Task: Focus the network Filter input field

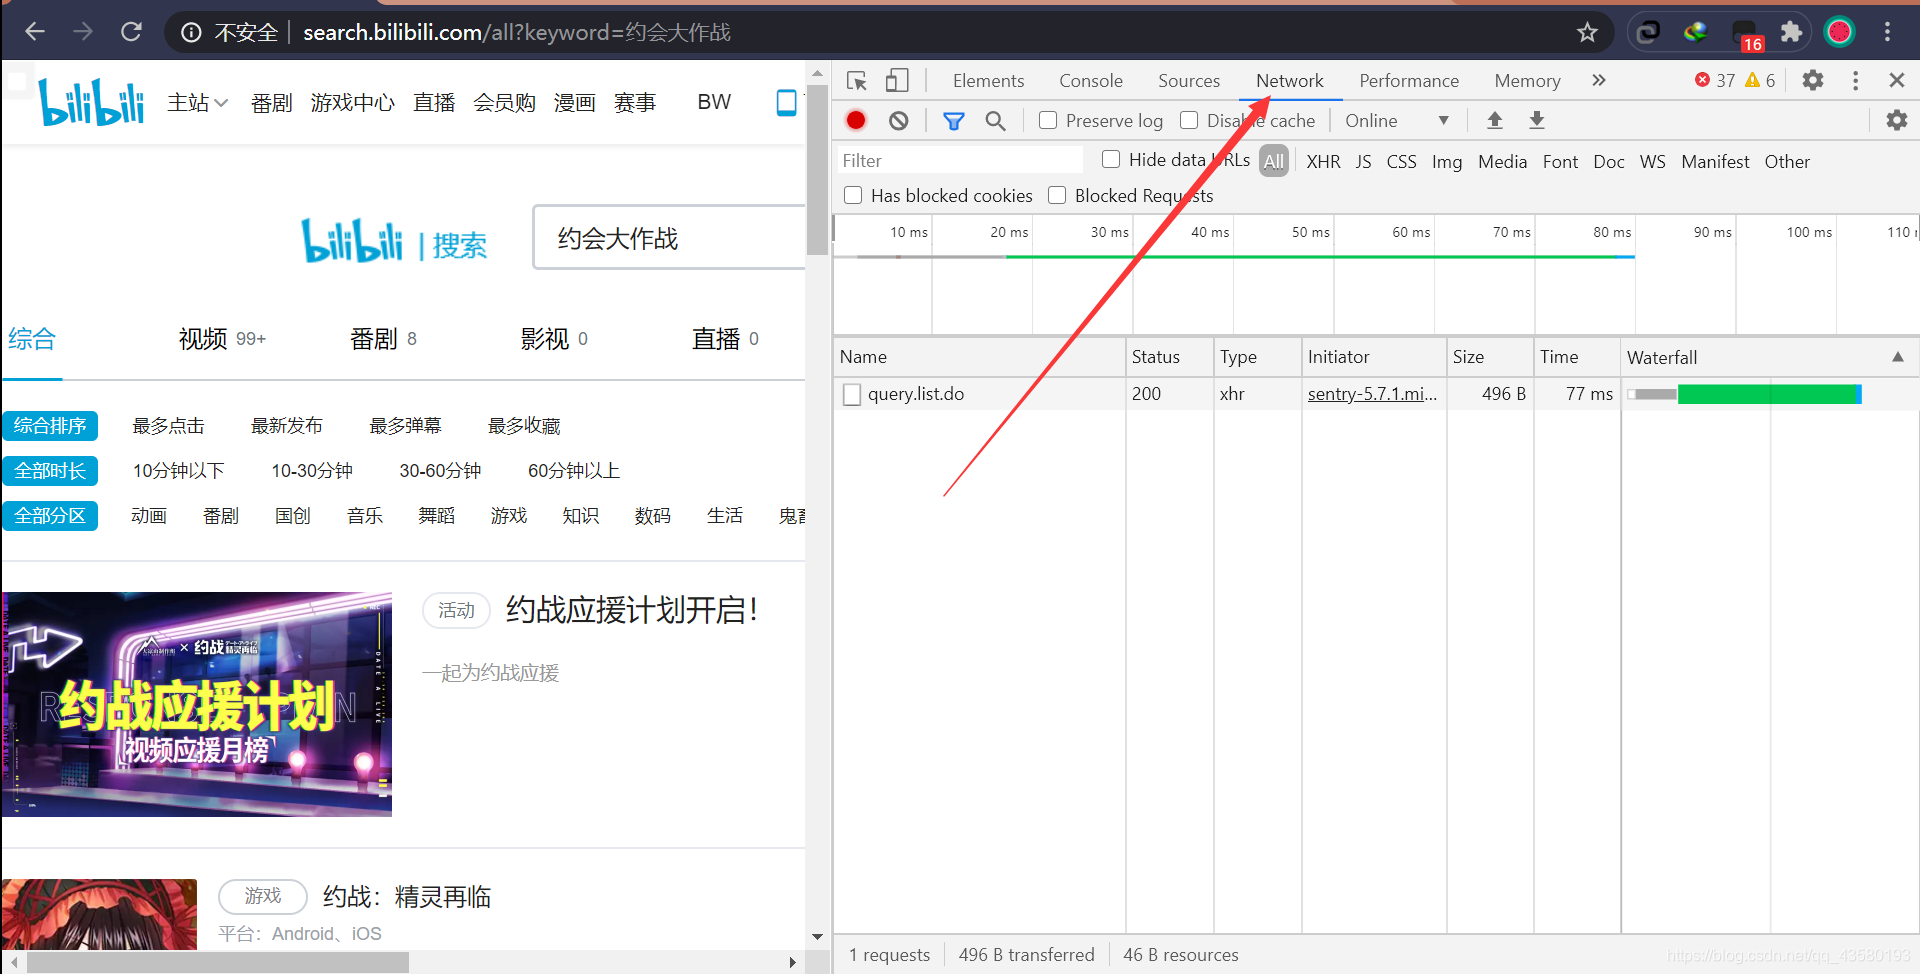Action: coord(962,161)
